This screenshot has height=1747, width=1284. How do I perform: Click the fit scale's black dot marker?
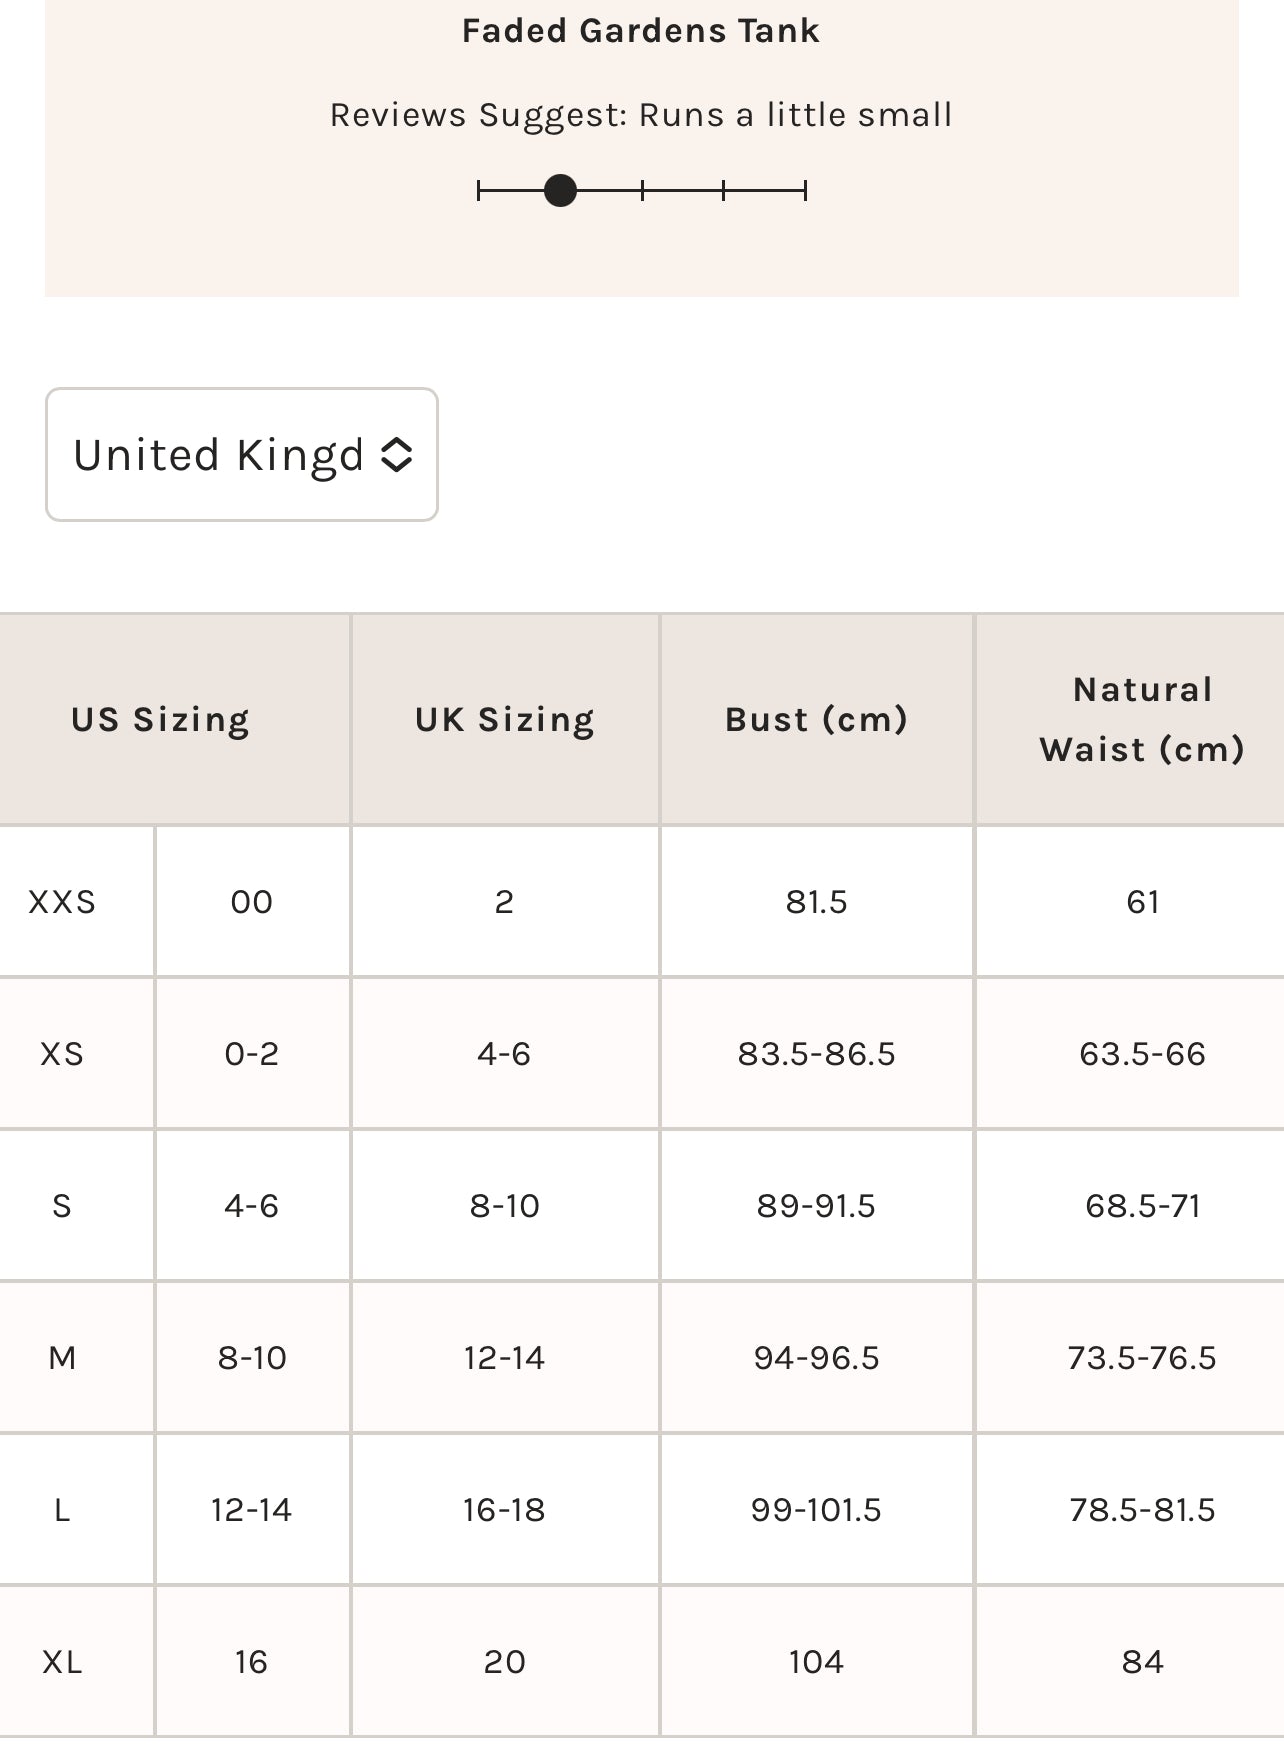[x=560, y=190]
